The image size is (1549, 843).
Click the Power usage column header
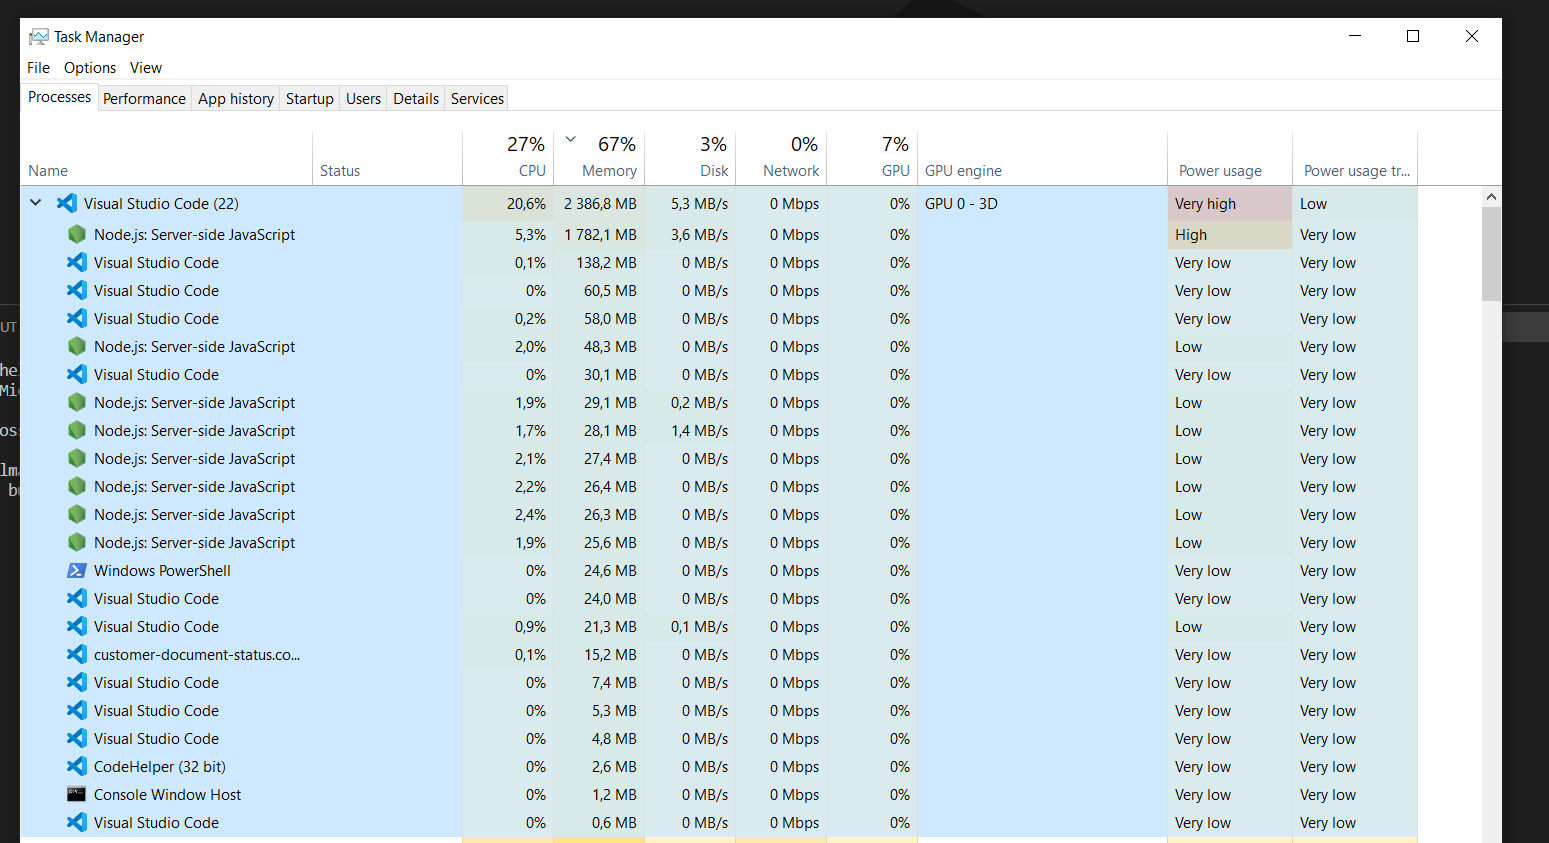(1220, 170)
